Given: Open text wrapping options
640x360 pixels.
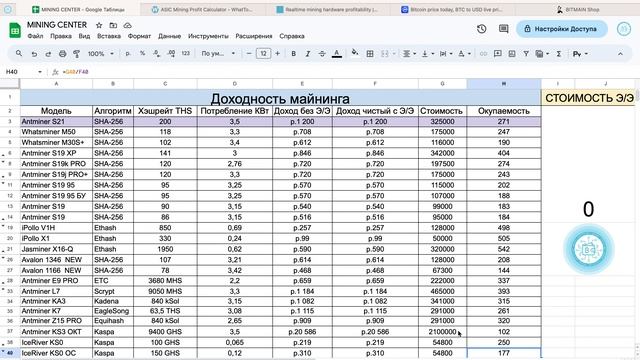Looking at the screenshot, I should click(445, 53).
